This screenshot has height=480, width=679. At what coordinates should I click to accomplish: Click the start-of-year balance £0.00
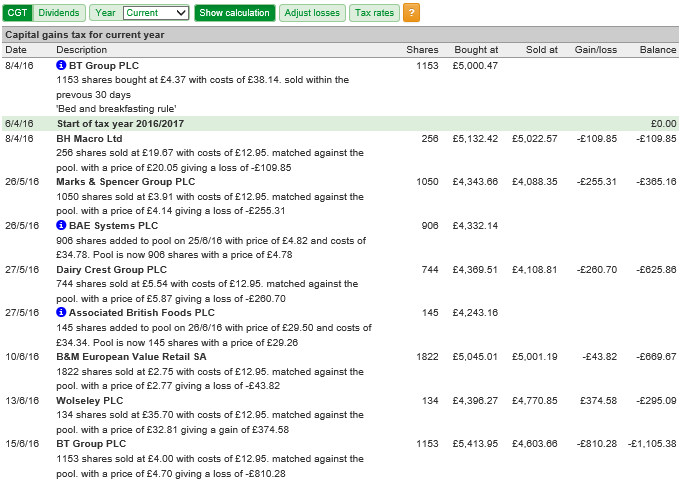[x=663, y=123]
